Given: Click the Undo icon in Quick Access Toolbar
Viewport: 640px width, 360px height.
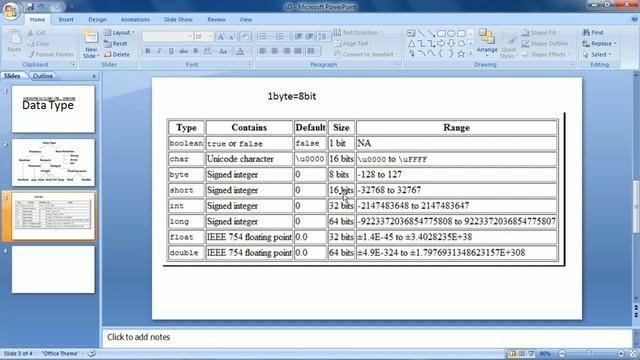Looking at the screenshot, I should [x=42, y=7].
